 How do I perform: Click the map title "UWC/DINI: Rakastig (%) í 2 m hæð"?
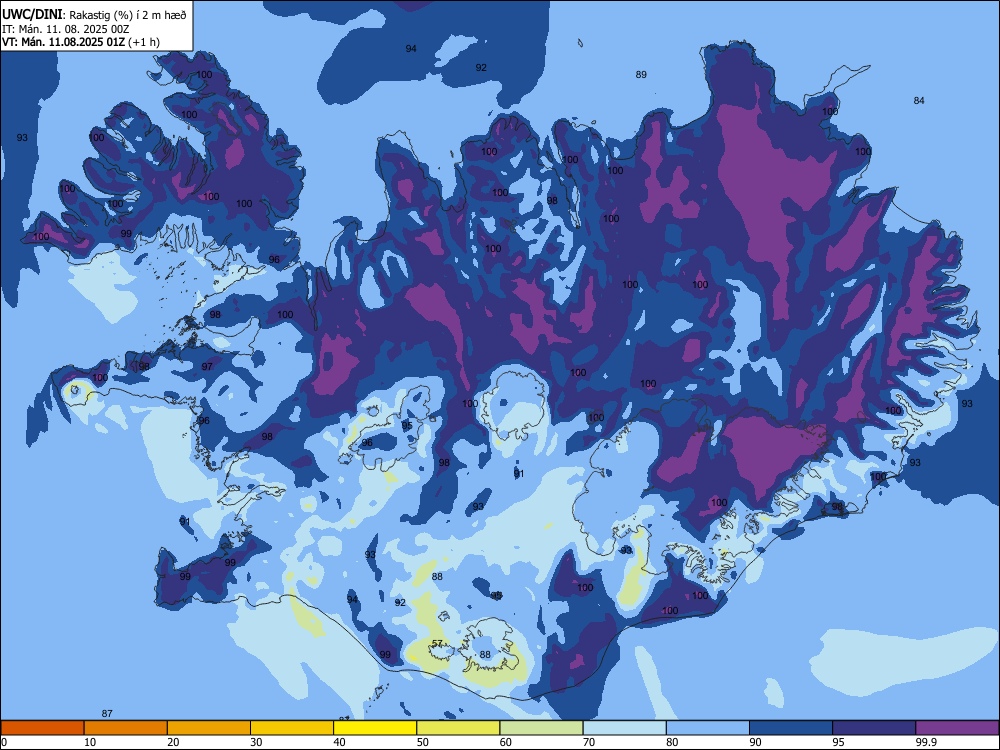click(x=94, y=15)
